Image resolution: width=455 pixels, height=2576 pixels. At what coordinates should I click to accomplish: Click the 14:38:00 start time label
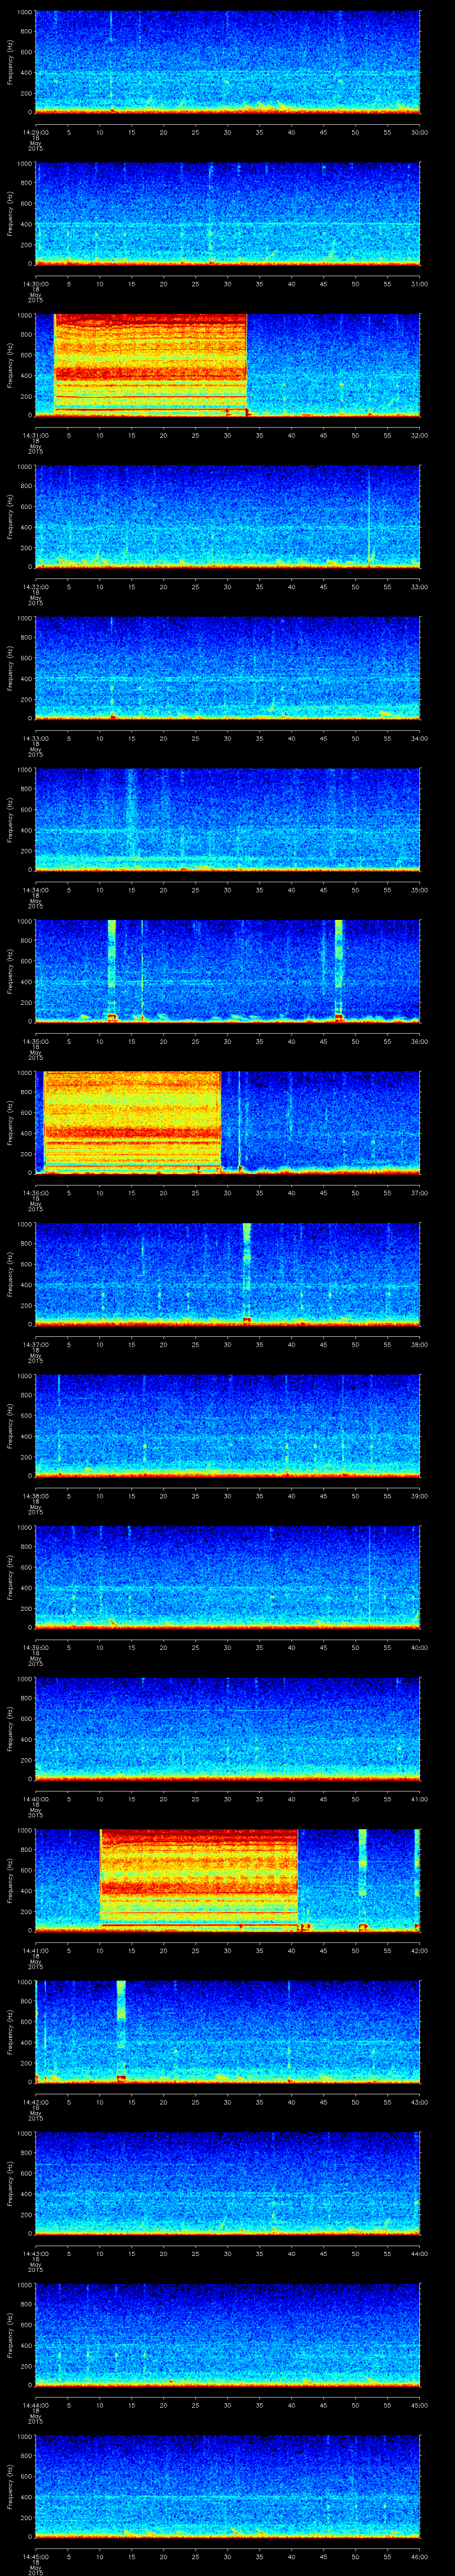coord(35,1496)
